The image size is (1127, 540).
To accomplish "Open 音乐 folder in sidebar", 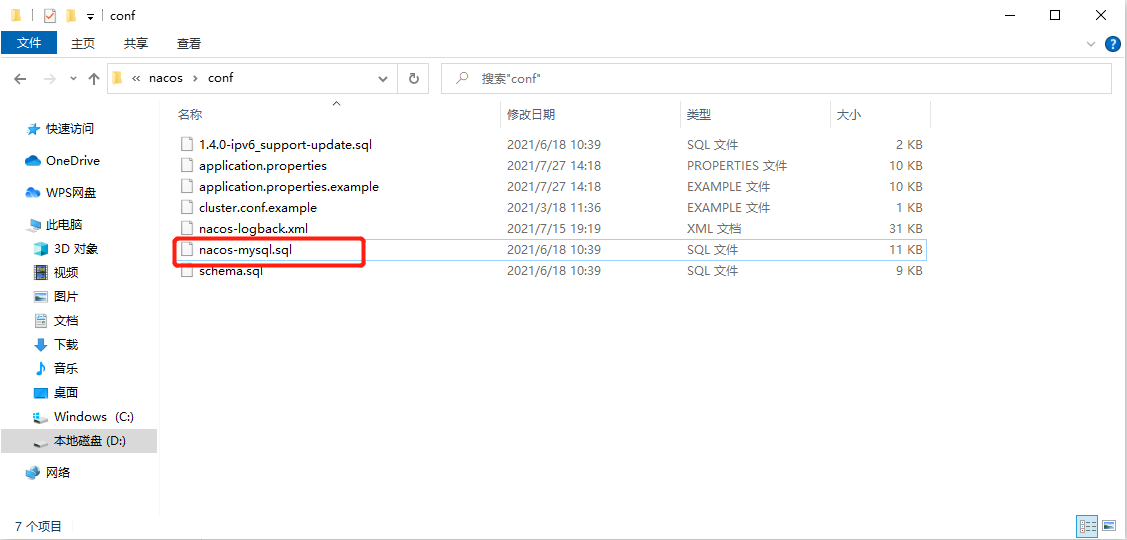I will point(65,369).
